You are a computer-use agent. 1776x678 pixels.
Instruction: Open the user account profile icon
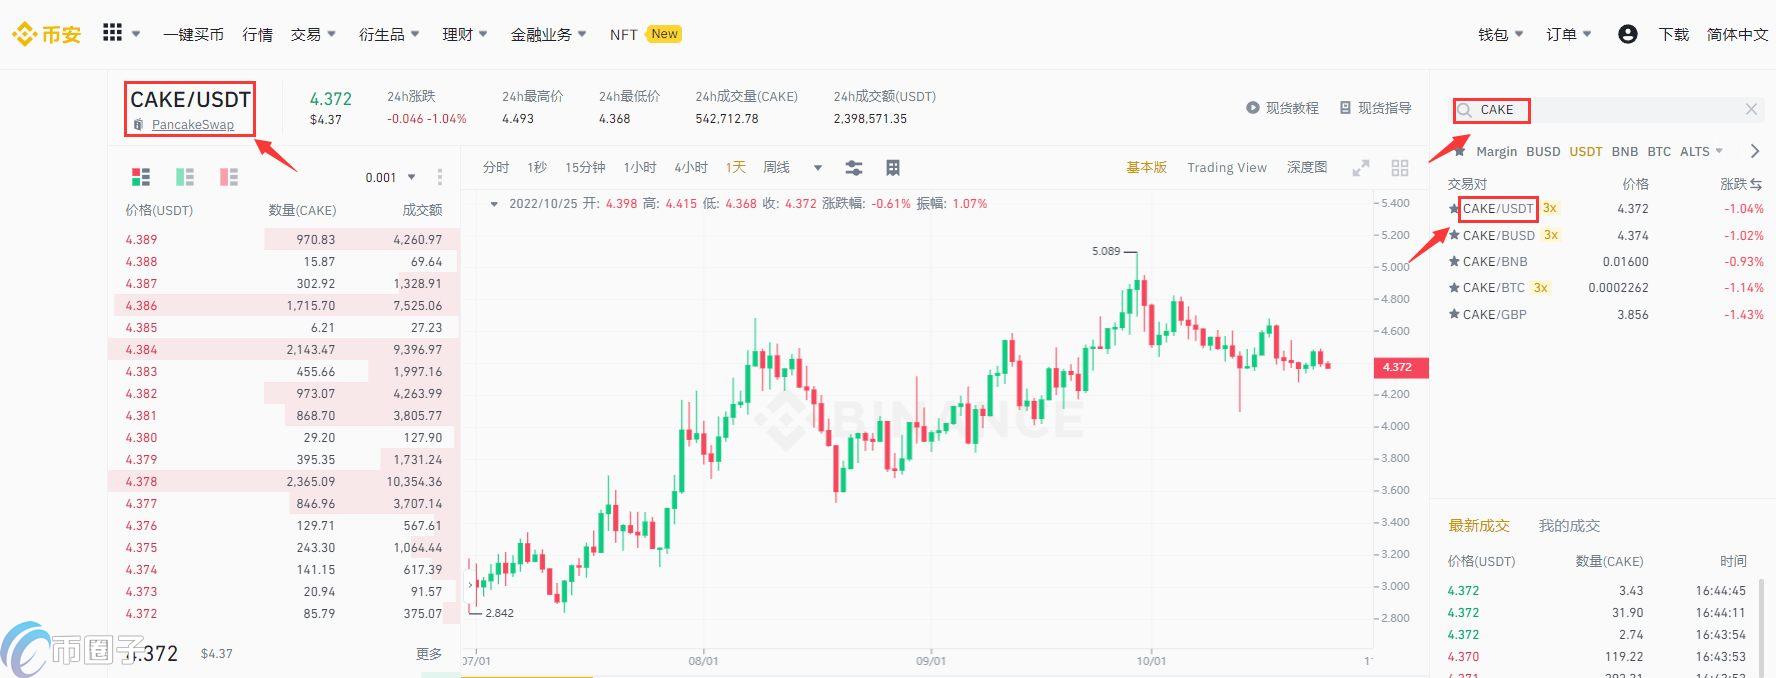pos(1627,34)
